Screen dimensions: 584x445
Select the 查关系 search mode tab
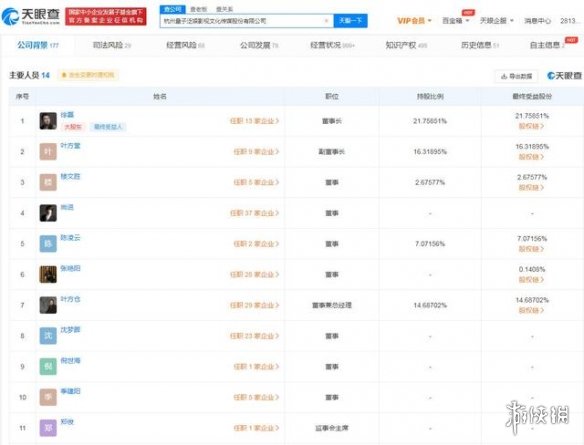point(225,9)
